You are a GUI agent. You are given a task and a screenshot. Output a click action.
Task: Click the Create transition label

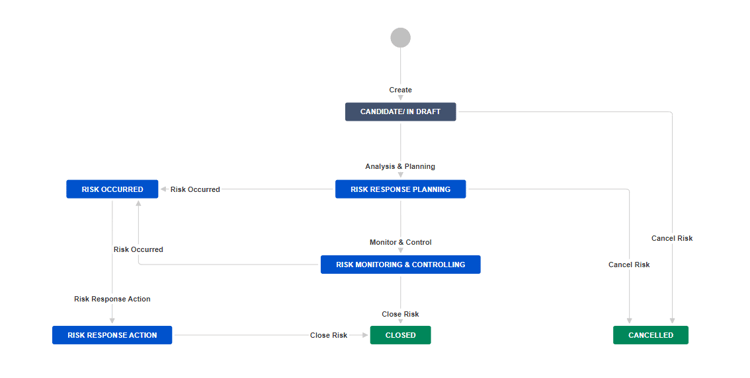(400, 90)
